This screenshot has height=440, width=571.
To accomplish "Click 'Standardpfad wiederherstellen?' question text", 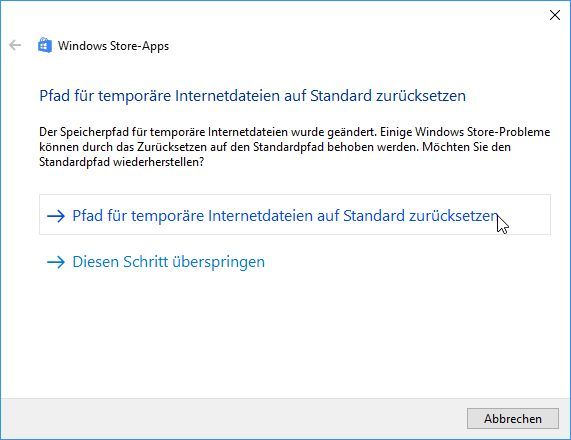I will click(x=121, y=162).
